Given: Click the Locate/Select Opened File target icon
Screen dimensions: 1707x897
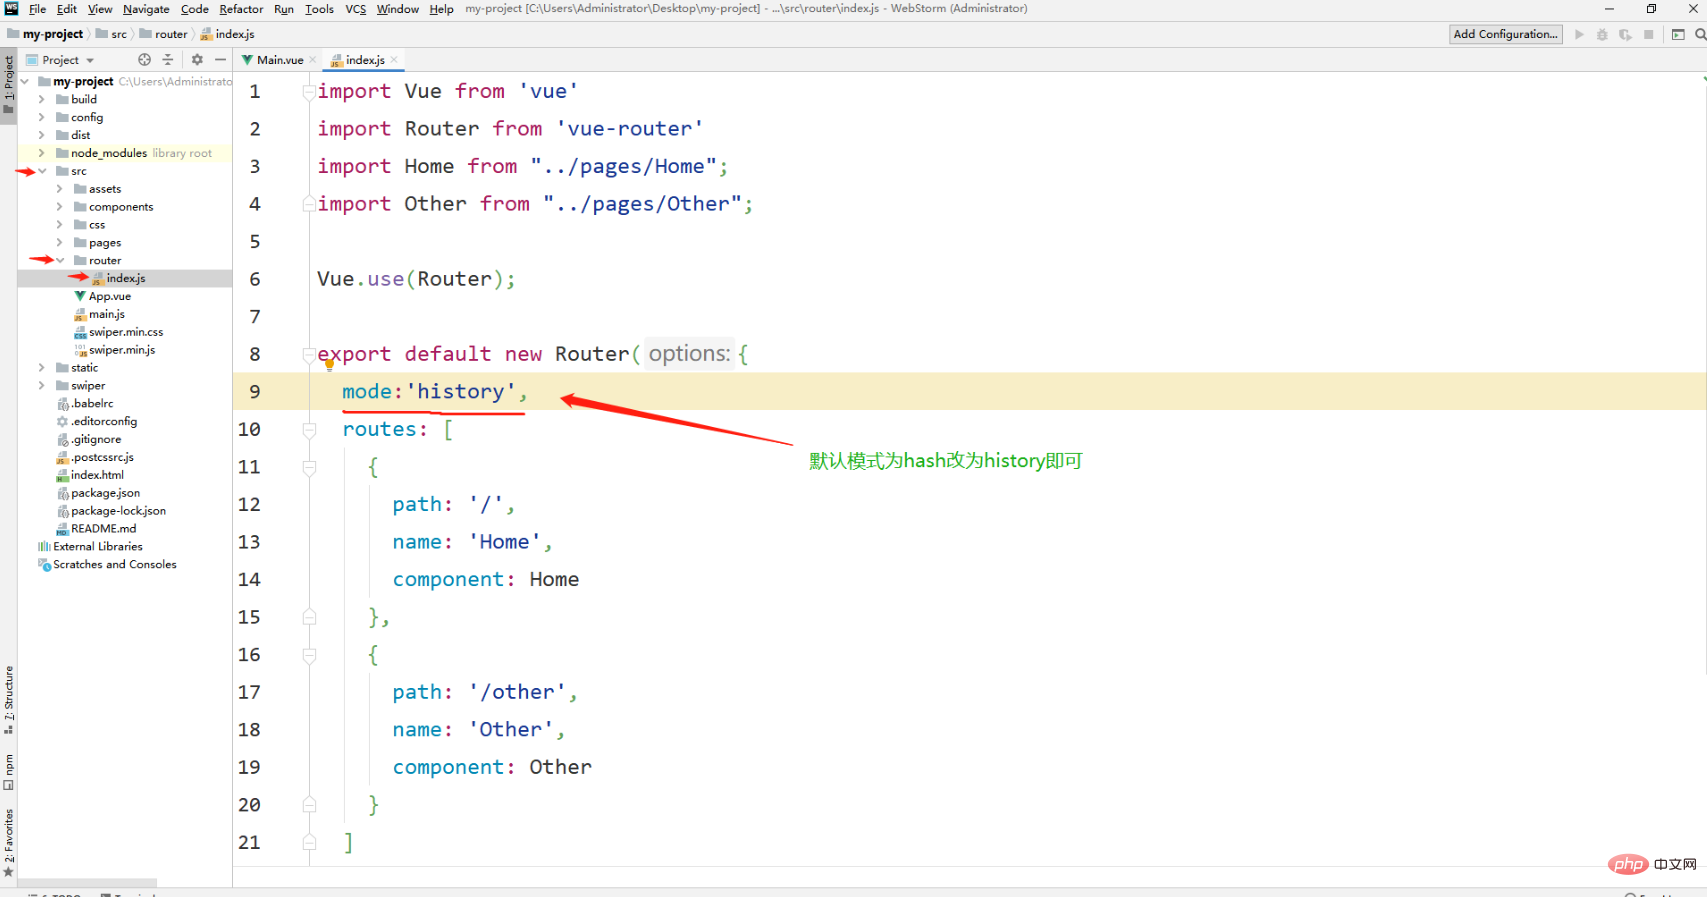Looking at the screenshot, I should [x=144, y=60].
